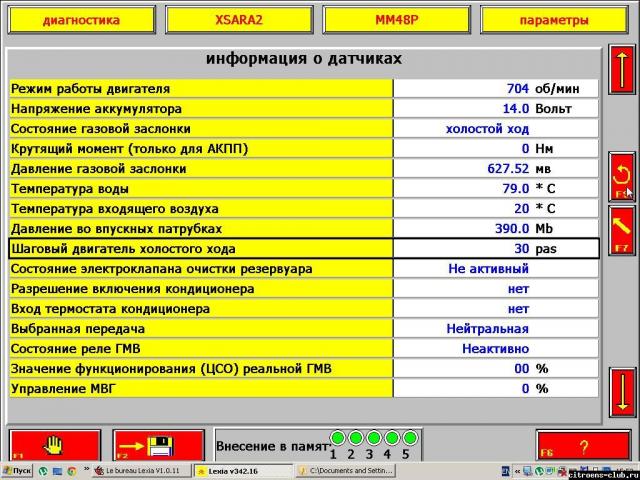Image resolution: width=640 pixels, height=480 pixels.
Task: Select memory slot indicator 1
Action: point(338,438)
